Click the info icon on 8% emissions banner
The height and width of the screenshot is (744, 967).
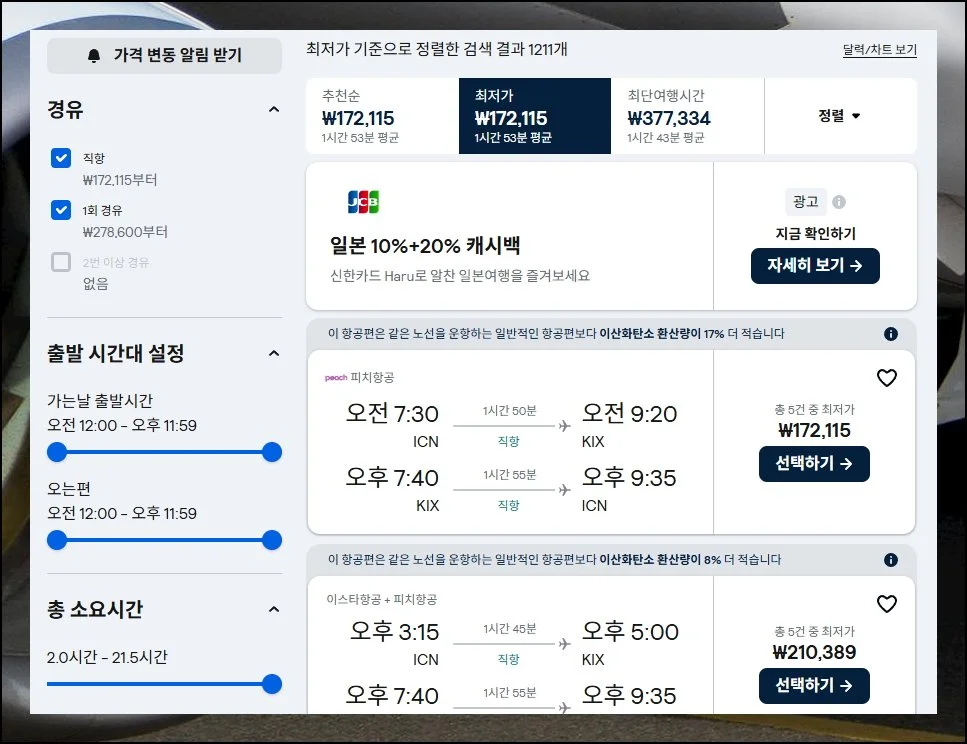click(x=891, y=560)
